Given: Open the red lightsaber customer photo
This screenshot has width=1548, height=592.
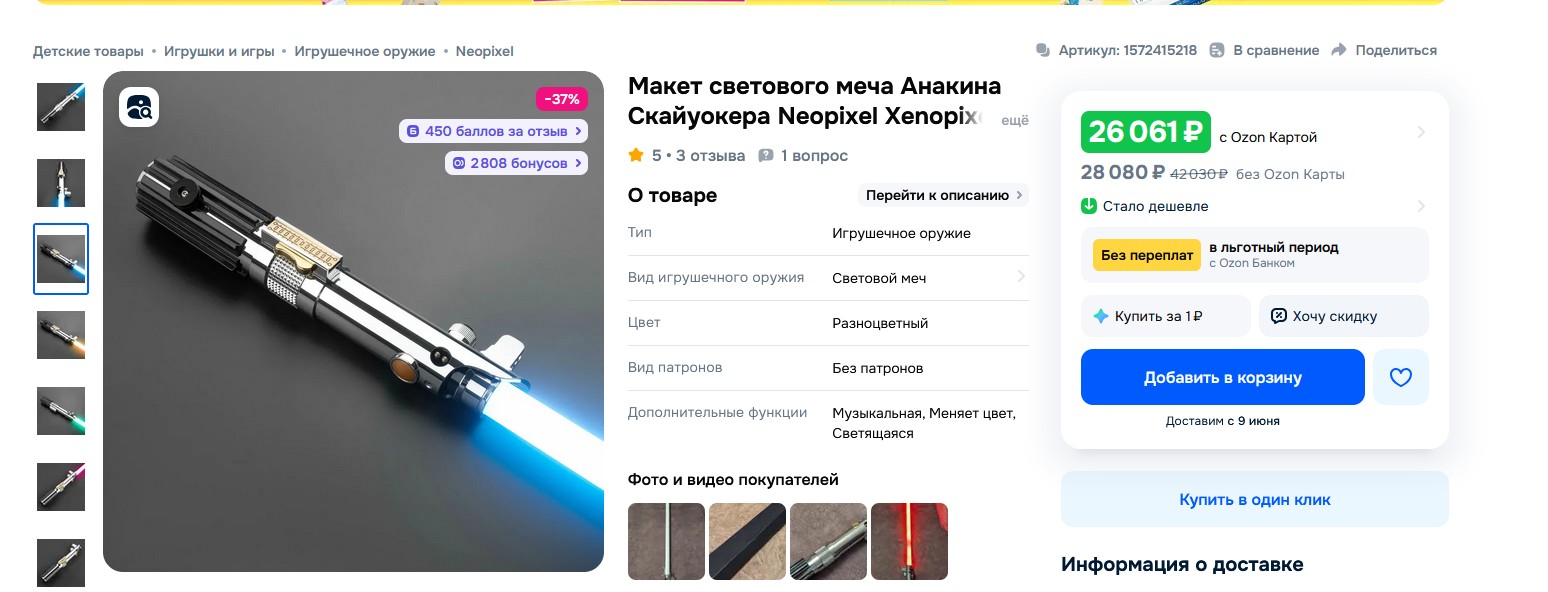Looking at the screenshot, I should point(909,541).
